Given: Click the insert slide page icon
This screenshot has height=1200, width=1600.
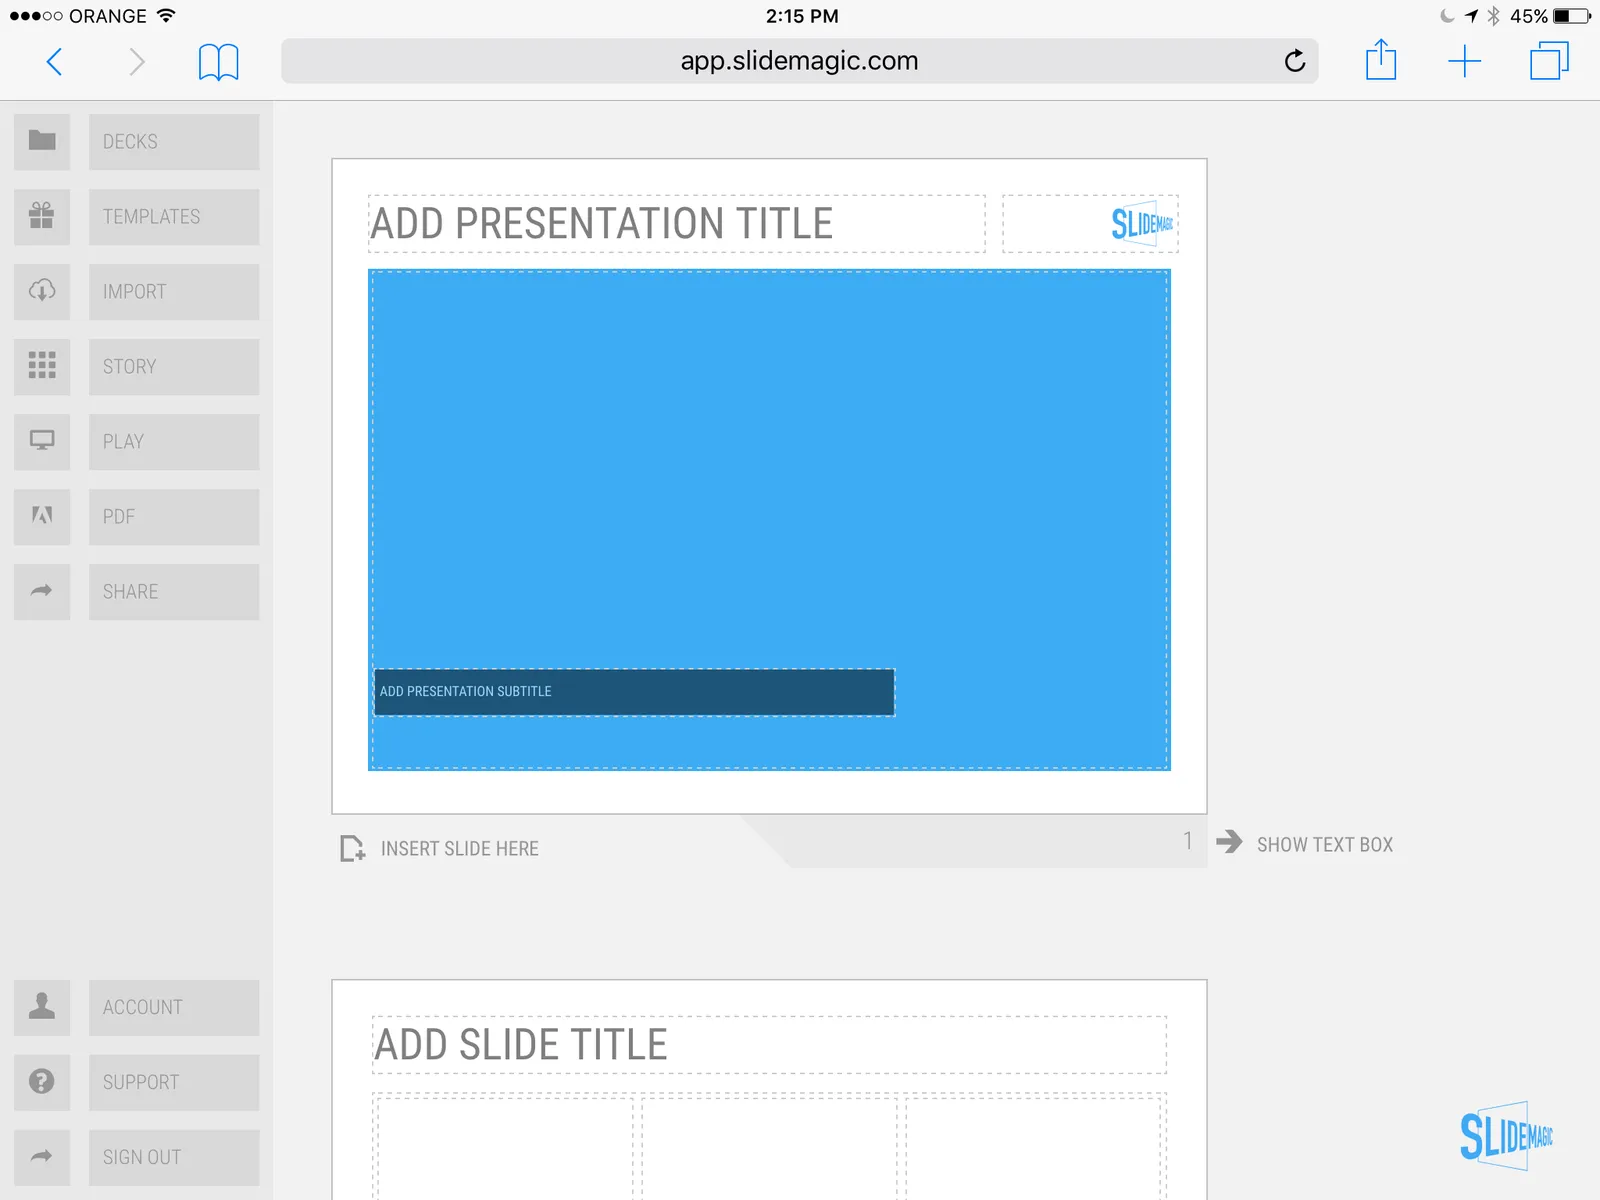Looking at the screenshot, I should 352,848.
